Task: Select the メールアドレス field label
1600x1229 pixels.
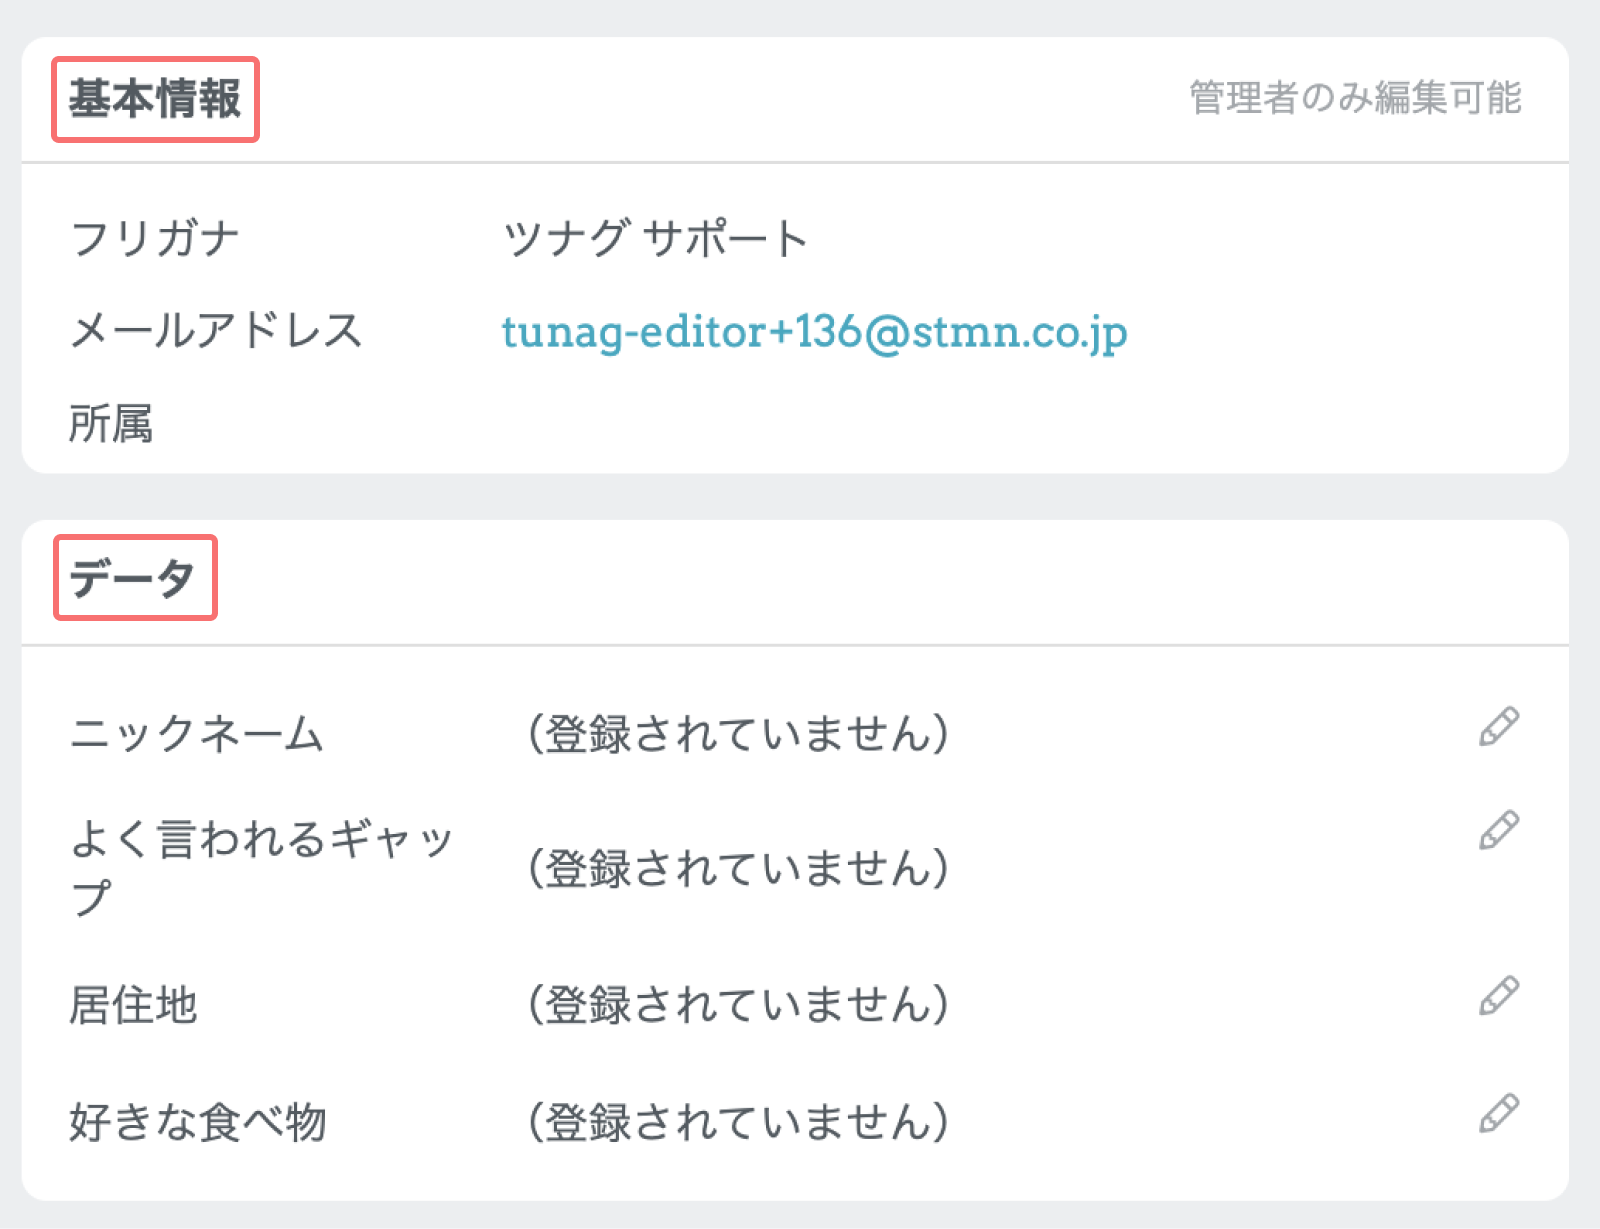Action: [x=216, y=331]
